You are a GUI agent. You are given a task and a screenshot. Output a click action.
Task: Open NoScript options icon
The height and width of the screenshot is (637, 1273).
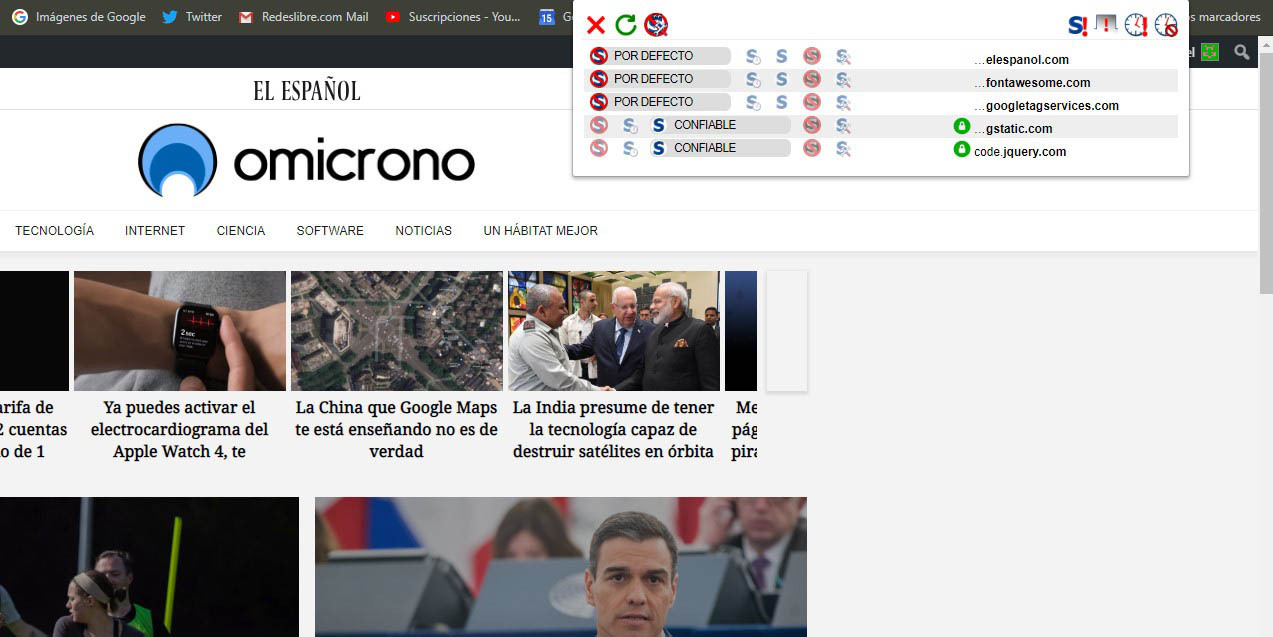[656, 25]
